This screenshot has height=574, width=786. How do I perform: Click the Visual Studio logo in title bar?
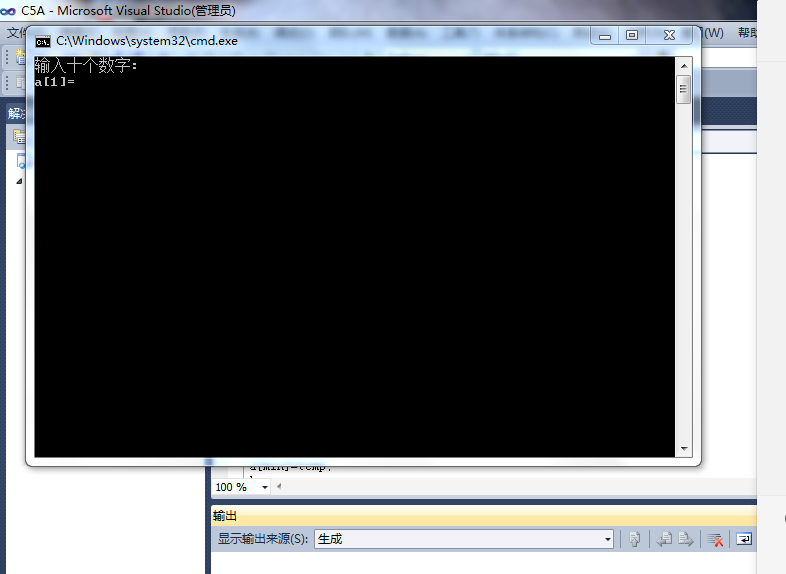(x=10, y=10)
